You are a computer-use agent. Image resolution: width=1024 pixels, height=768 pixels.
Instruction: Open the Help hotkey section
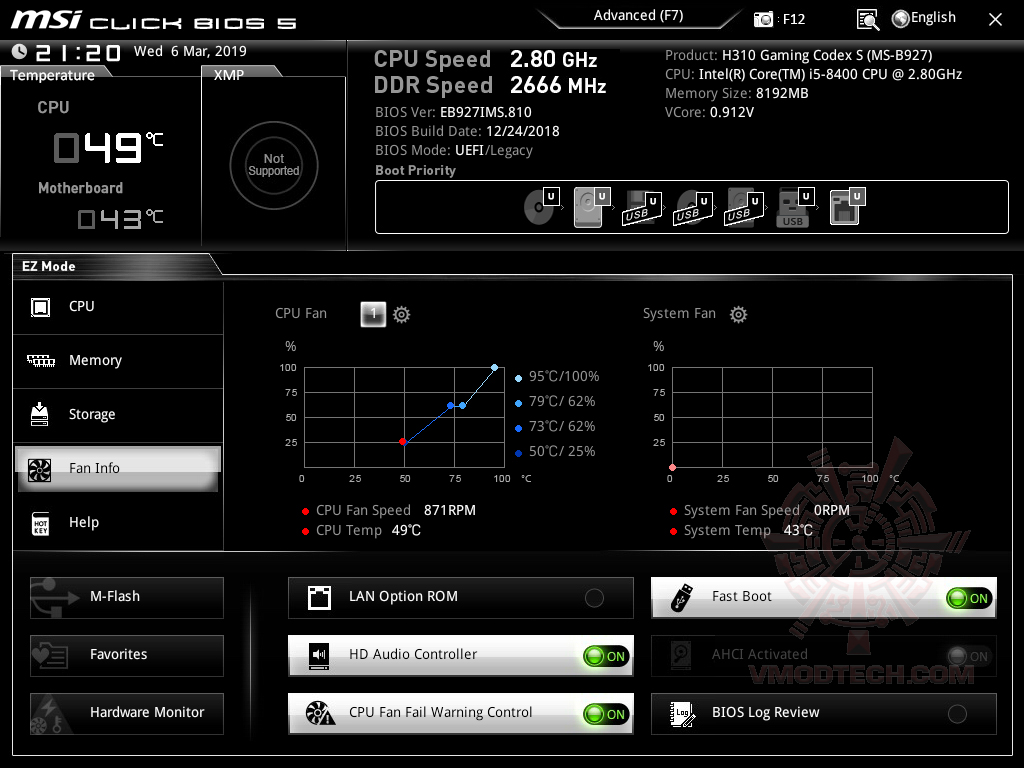point(118,523)
